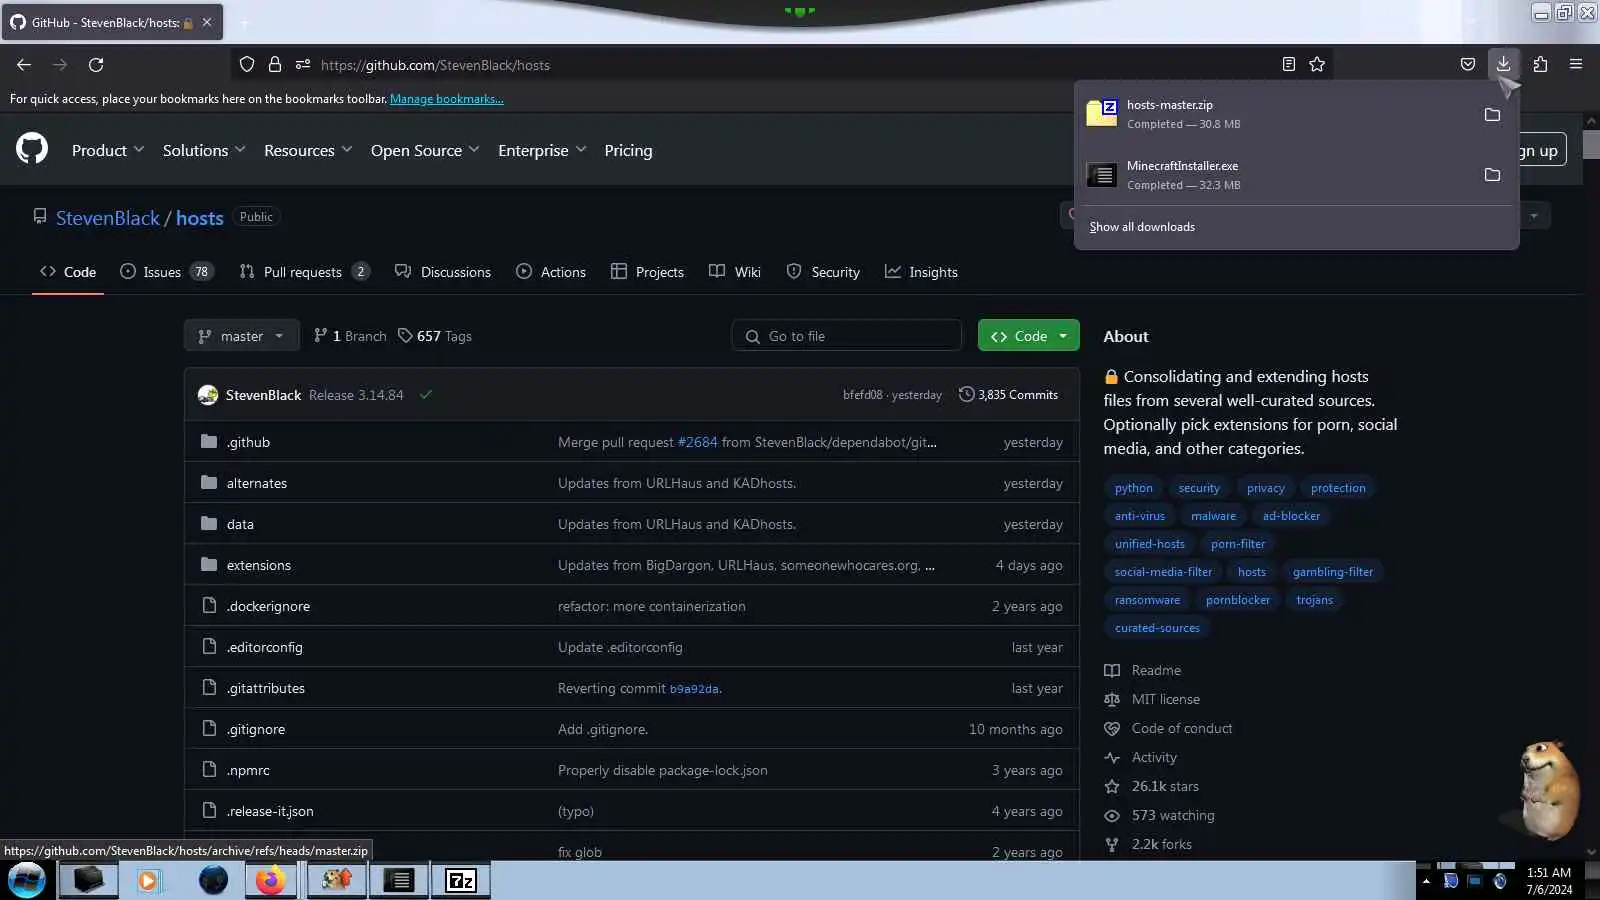The width and height of the screenshot is (1600, 900).
Task: Switch to the Projects tab
Action: click(648, 272)
